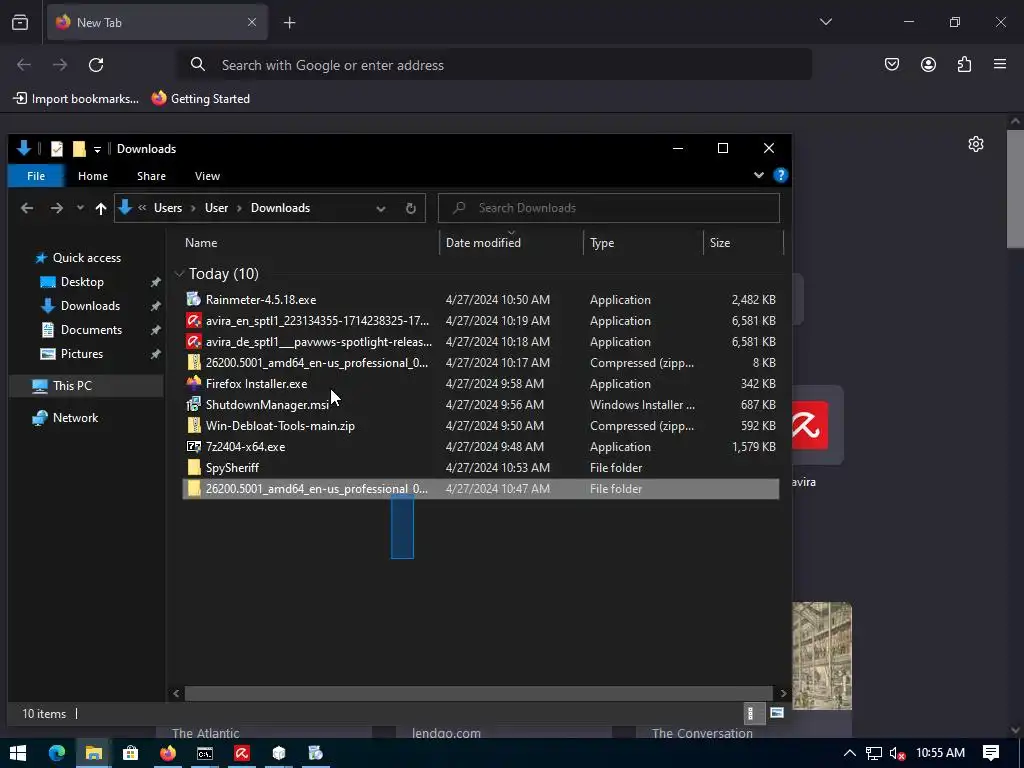The width and height of the screenshot is (1024, 768).
Task: Click the Windows Start button
Action: point(18,753)
